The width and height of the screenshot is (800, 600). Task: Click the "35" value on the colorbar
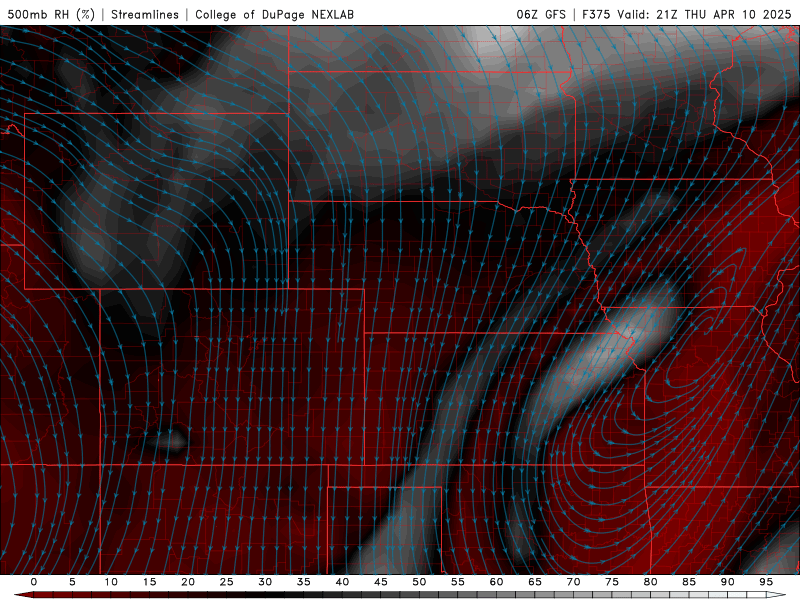pos(303,582)
